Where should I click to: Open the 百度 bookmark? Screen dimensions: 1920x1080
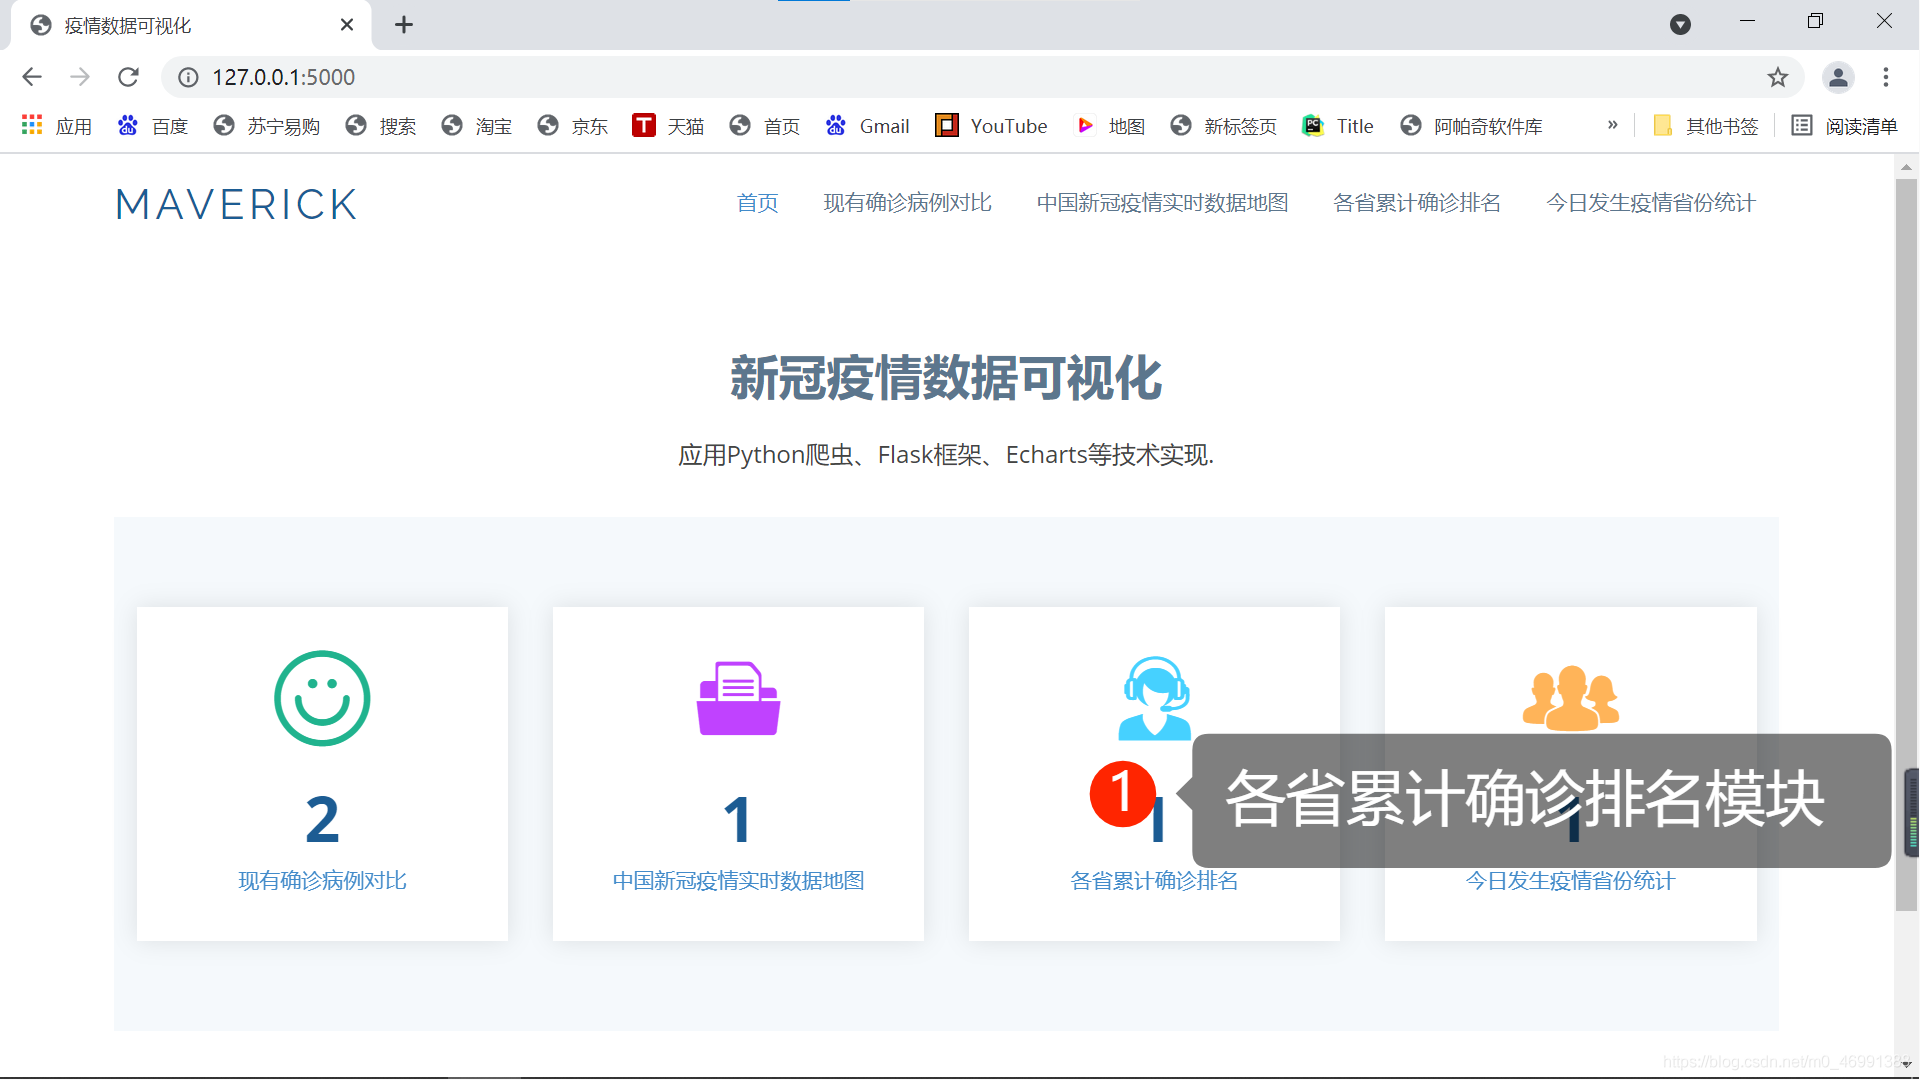pos(153,126)
